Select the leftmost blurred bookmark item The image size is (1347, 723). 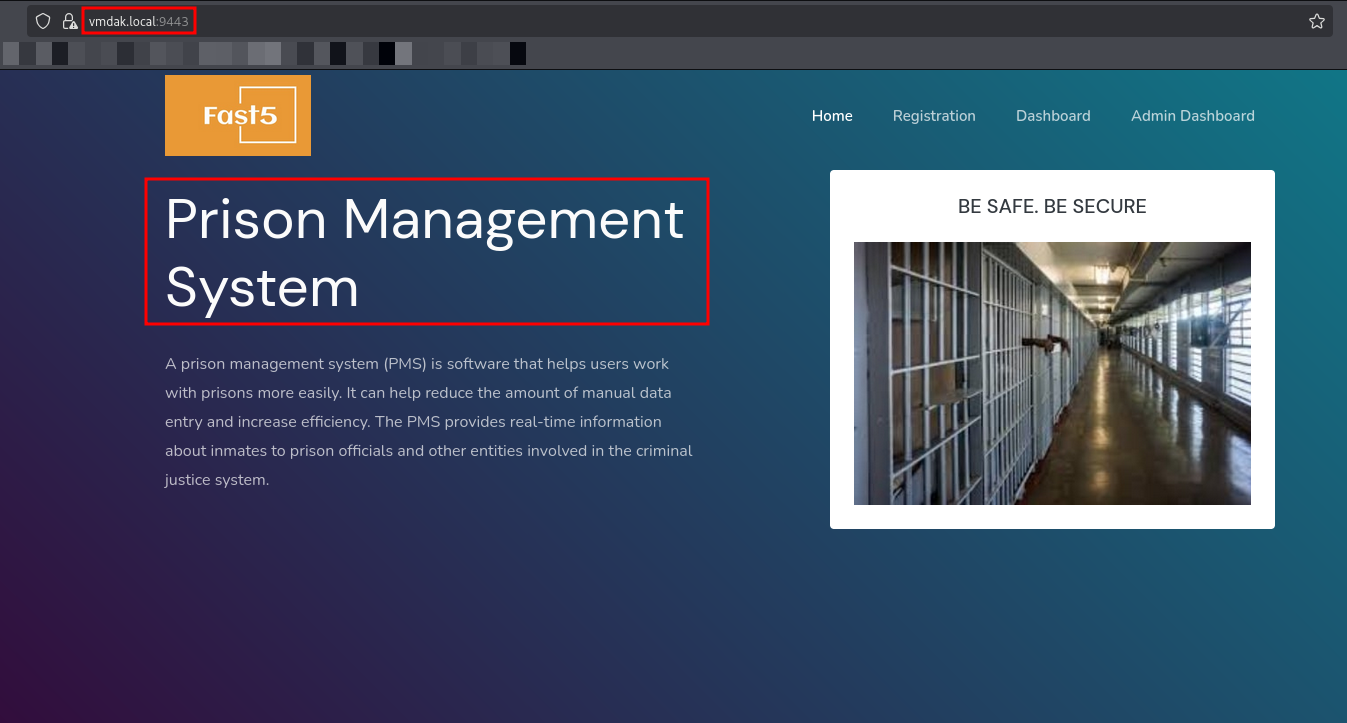point(11,53)
